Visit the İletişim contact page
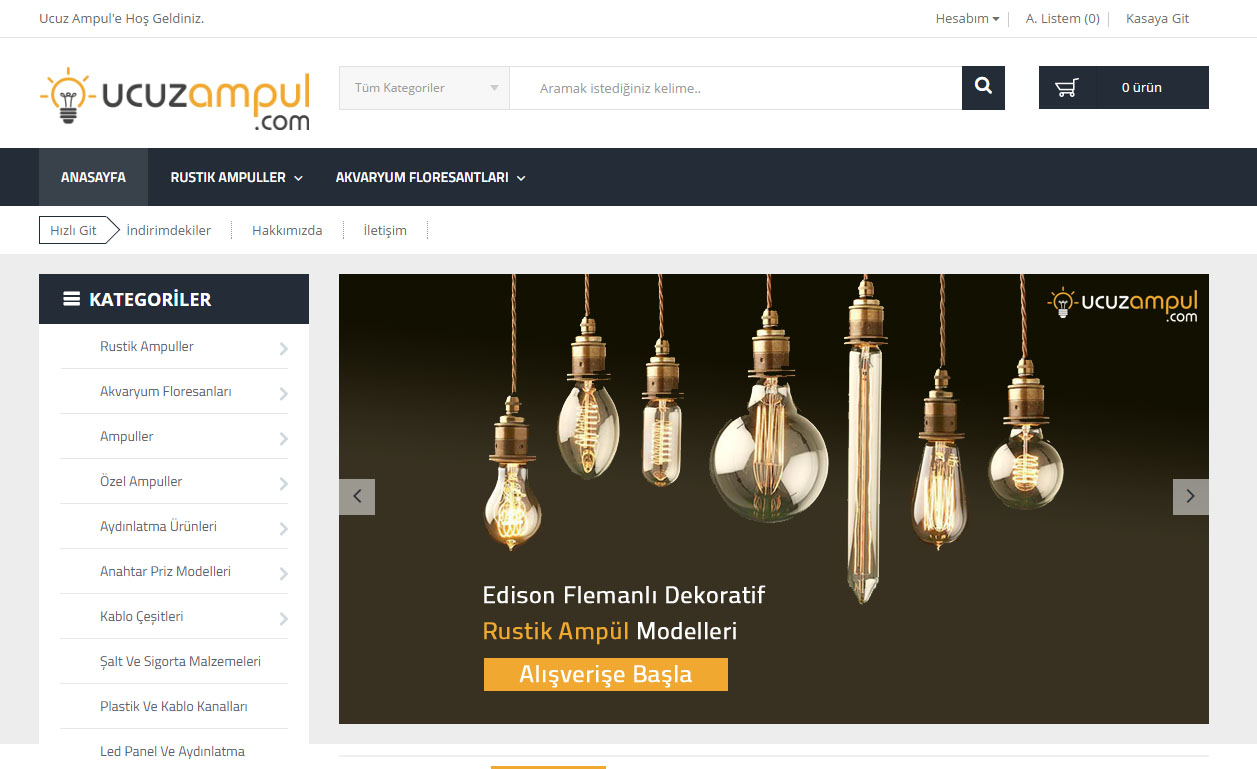 (x=385, y=230)
